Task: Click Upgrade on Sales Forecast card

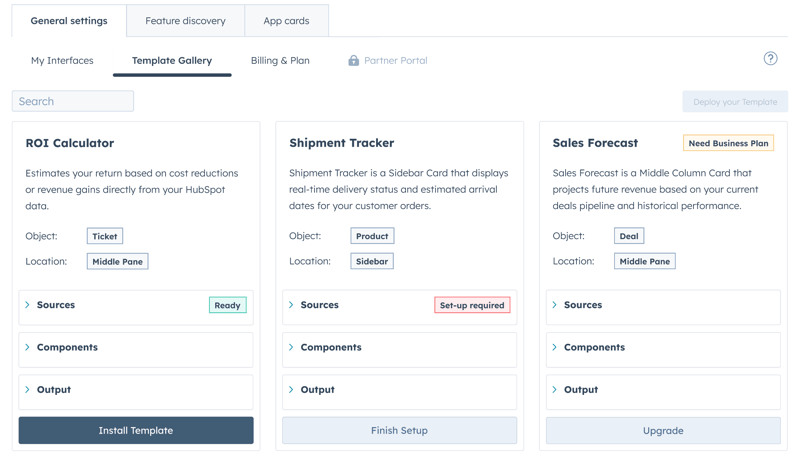Action: click(663, 431)
